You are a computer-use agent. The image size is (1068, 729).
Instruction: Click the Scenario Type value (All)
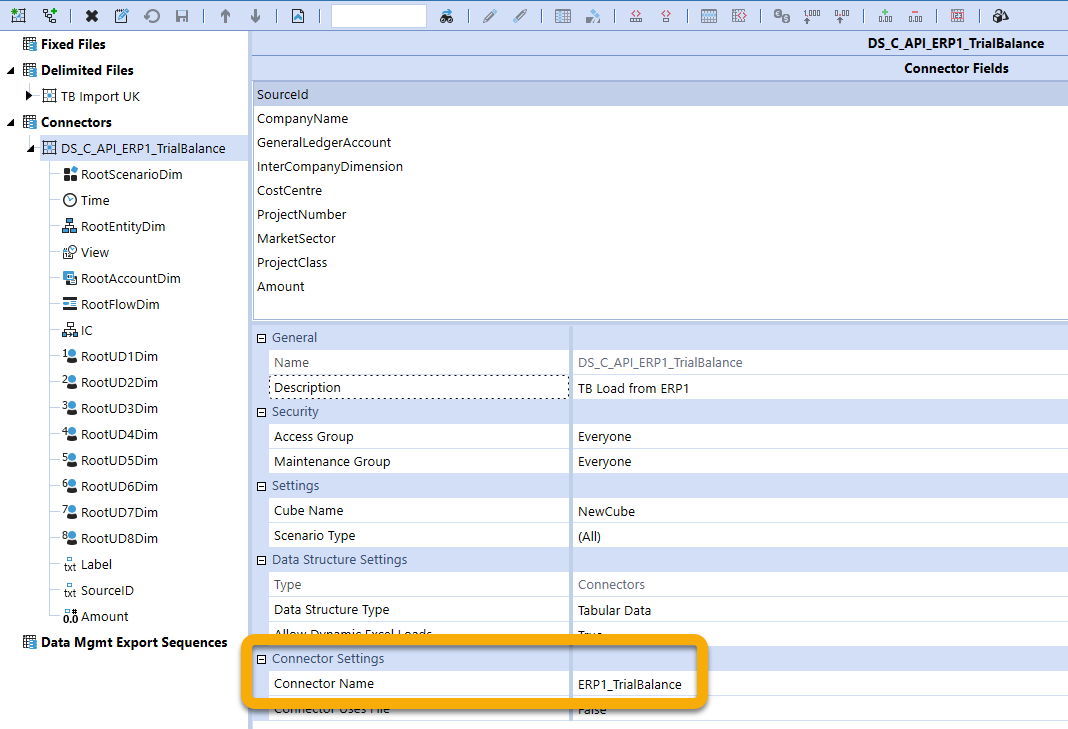click(589, 536)
